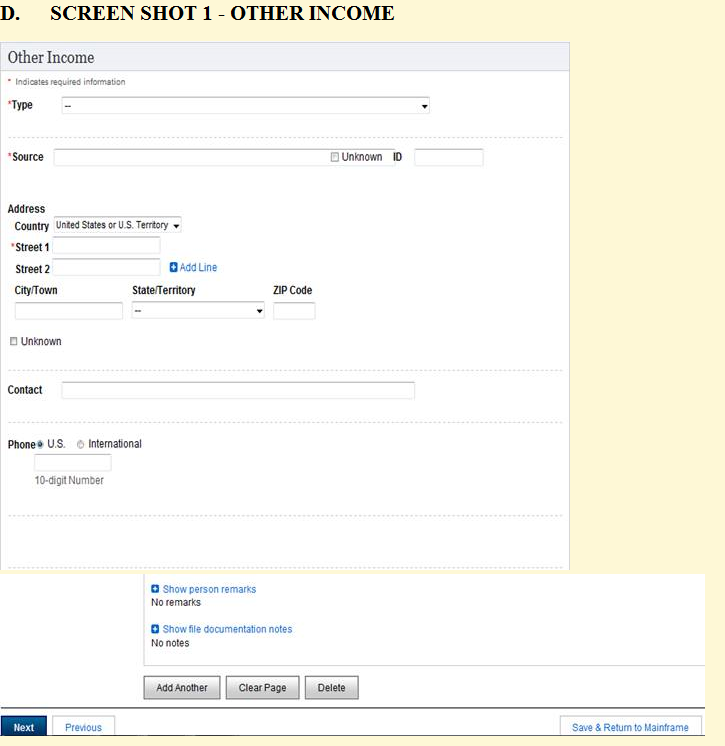Click the 'No remarks' text
The width and height of the screenshot is (725, 746).
point(176,602)
